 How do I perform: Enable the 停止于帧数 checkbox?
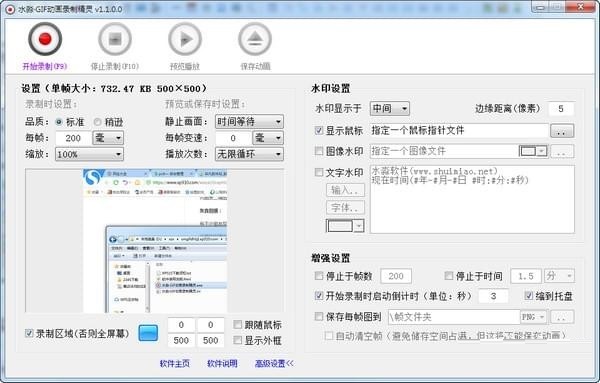coord(319,275)
